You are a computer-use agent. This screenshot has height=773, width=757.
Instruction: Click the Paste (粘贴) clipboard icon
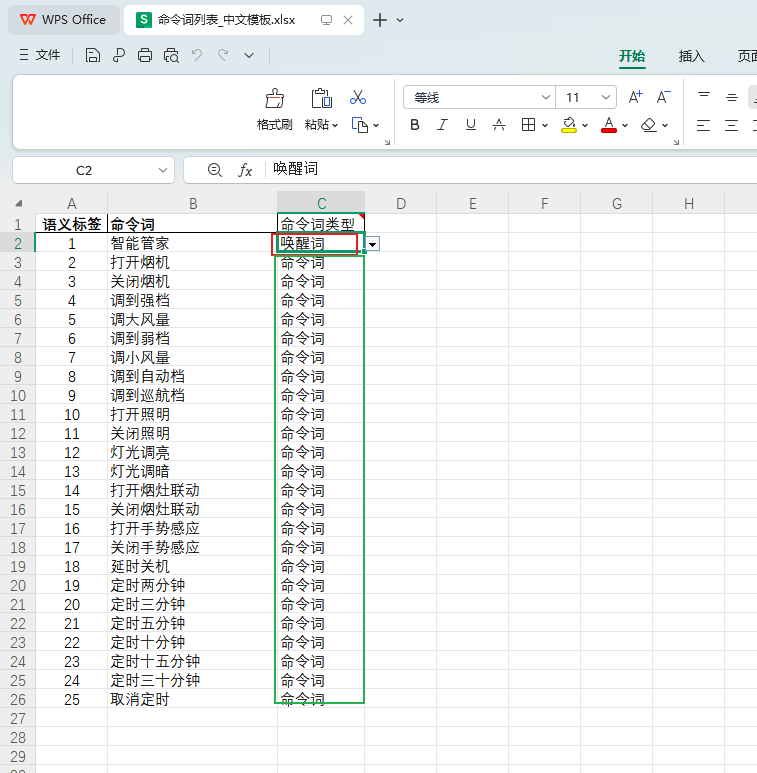[321, 98]
